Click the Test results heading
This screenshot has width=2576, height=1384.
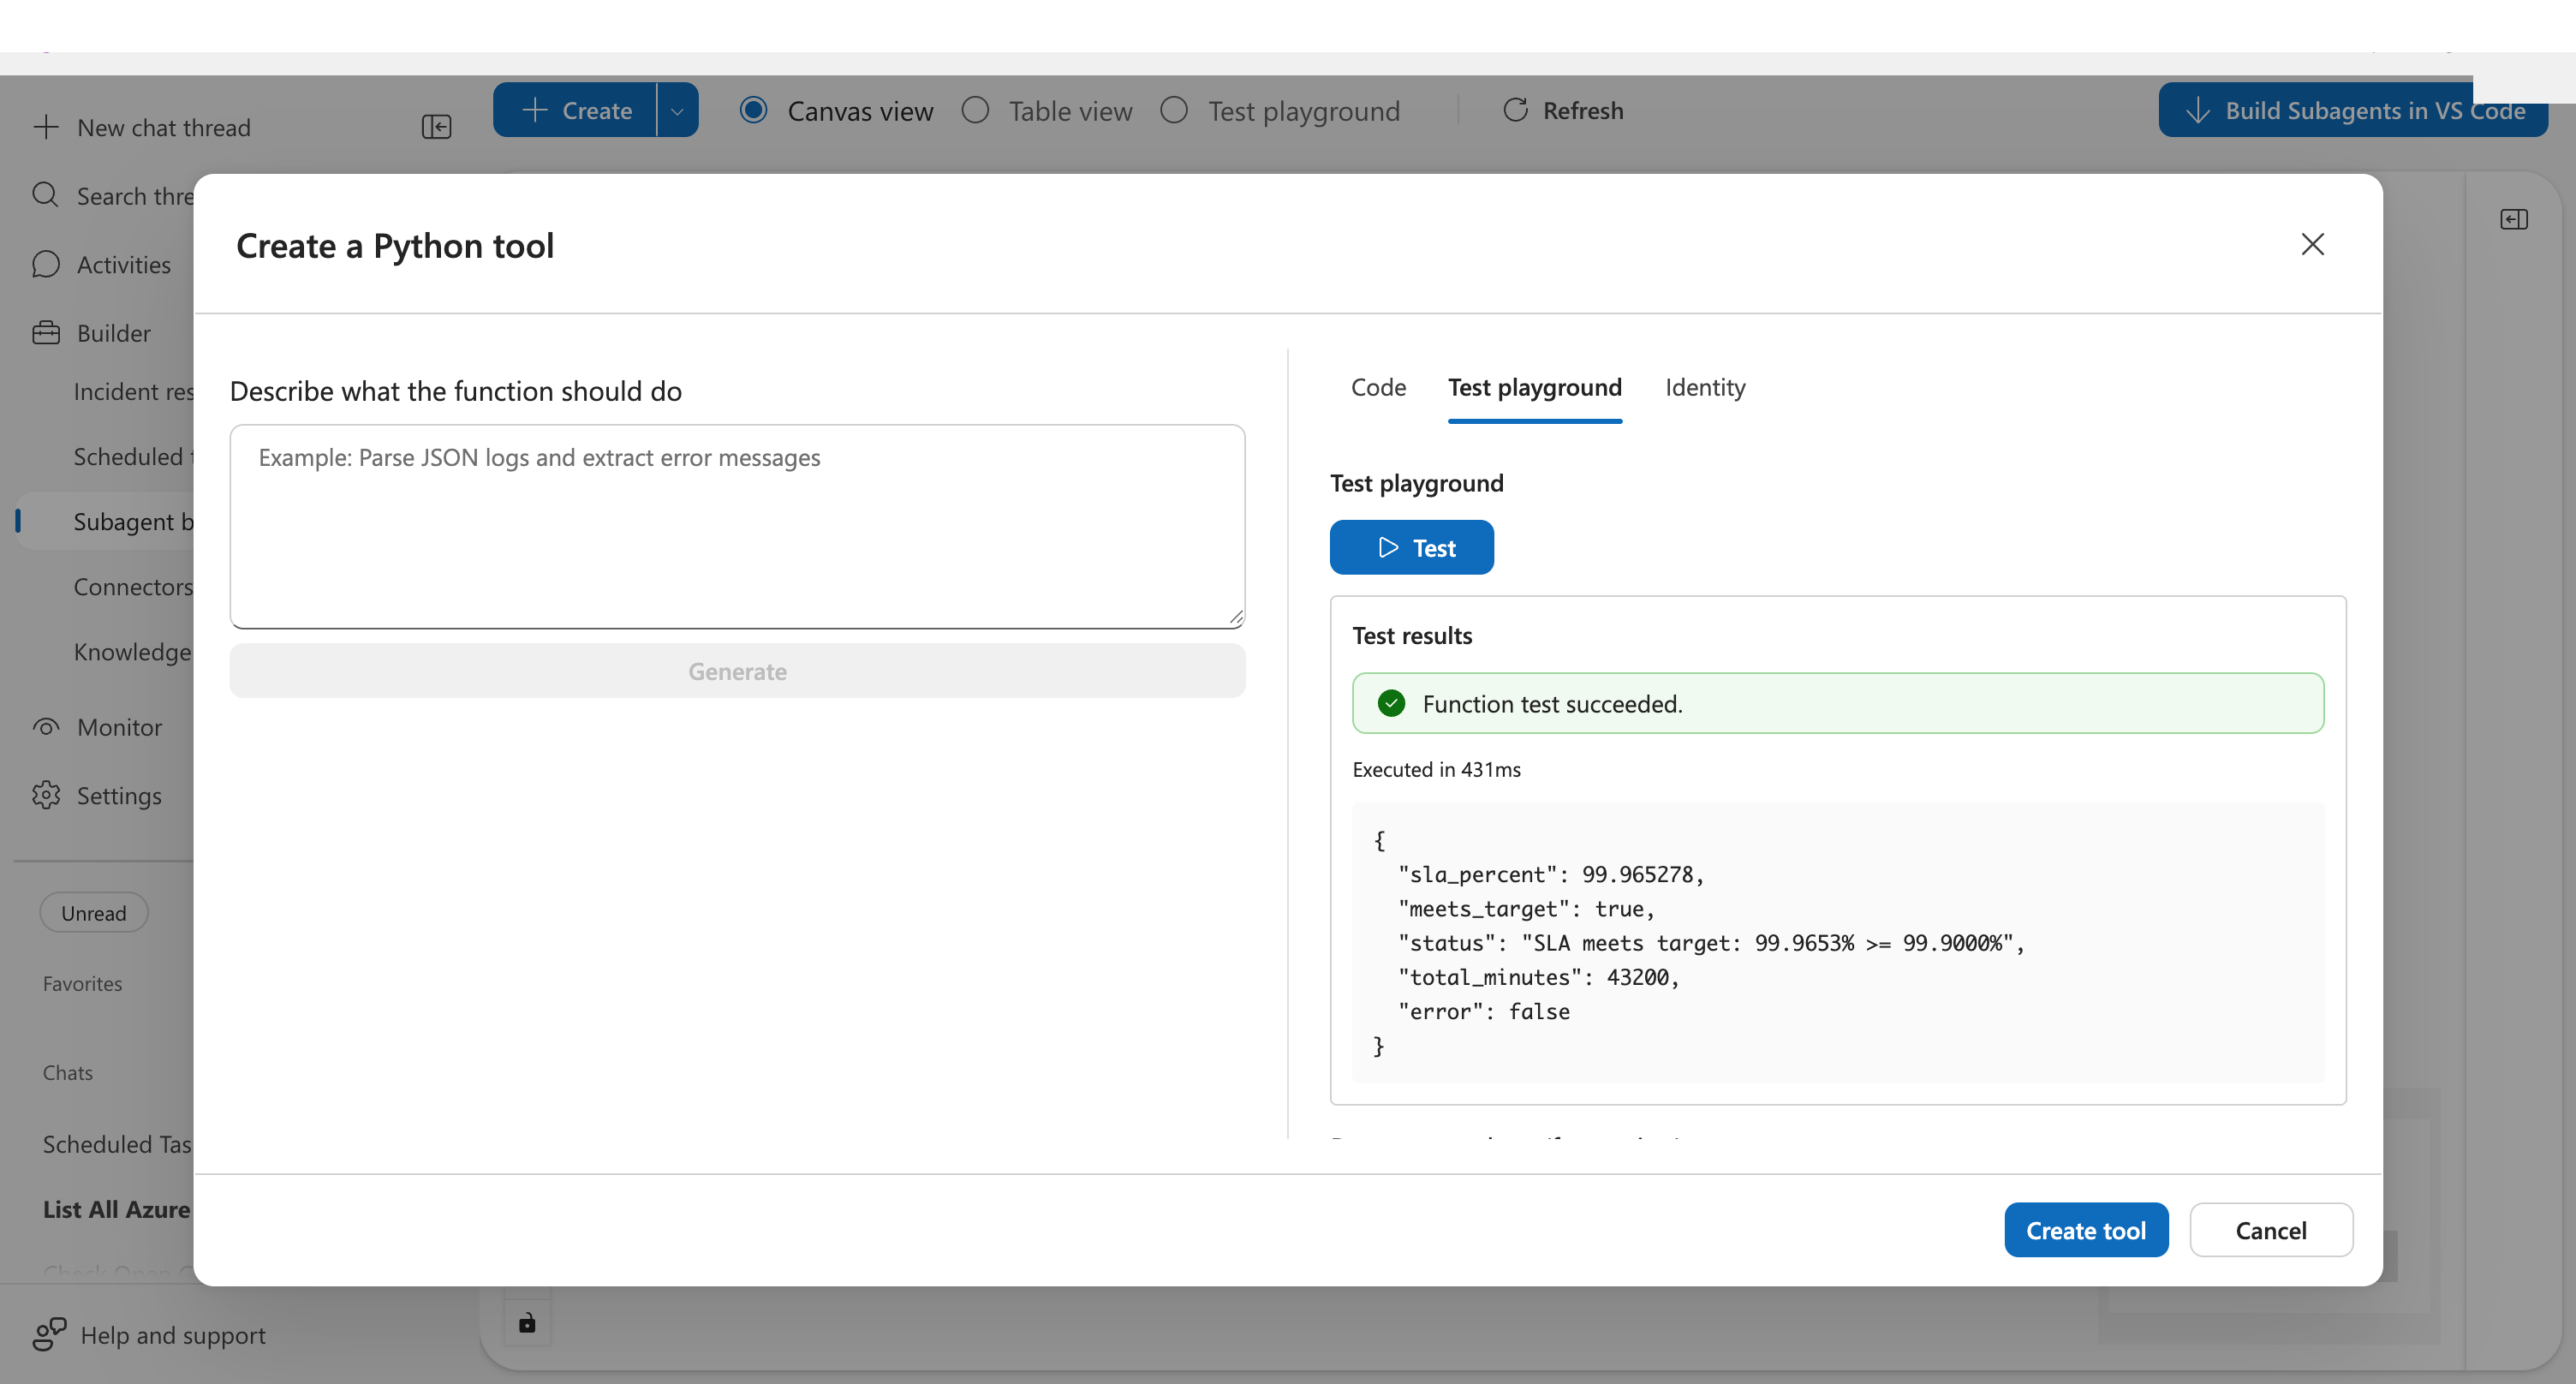pos(1412,635)
